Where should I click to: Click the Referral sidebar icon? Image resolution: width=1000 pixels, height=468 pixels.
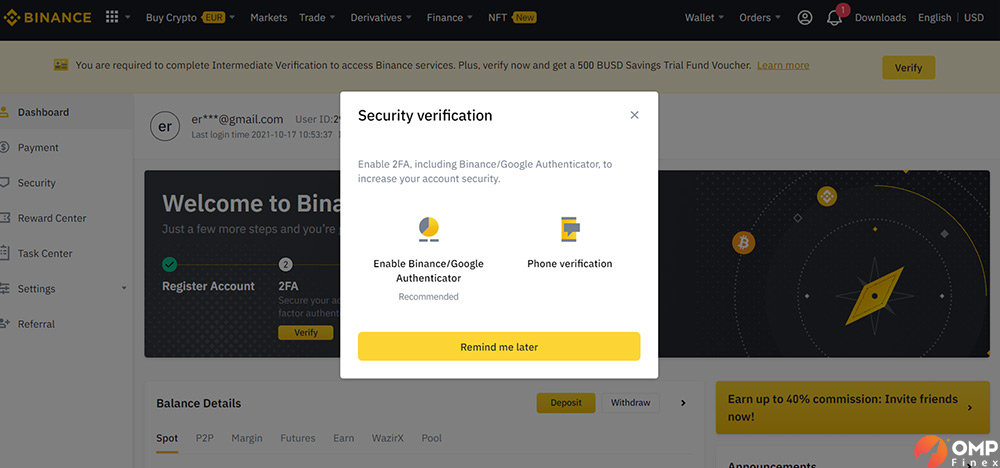(x=4, y=324)
